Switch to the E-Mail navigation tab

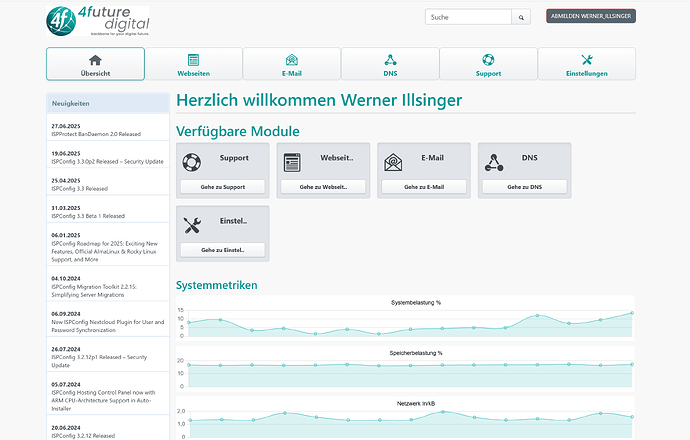291,64
